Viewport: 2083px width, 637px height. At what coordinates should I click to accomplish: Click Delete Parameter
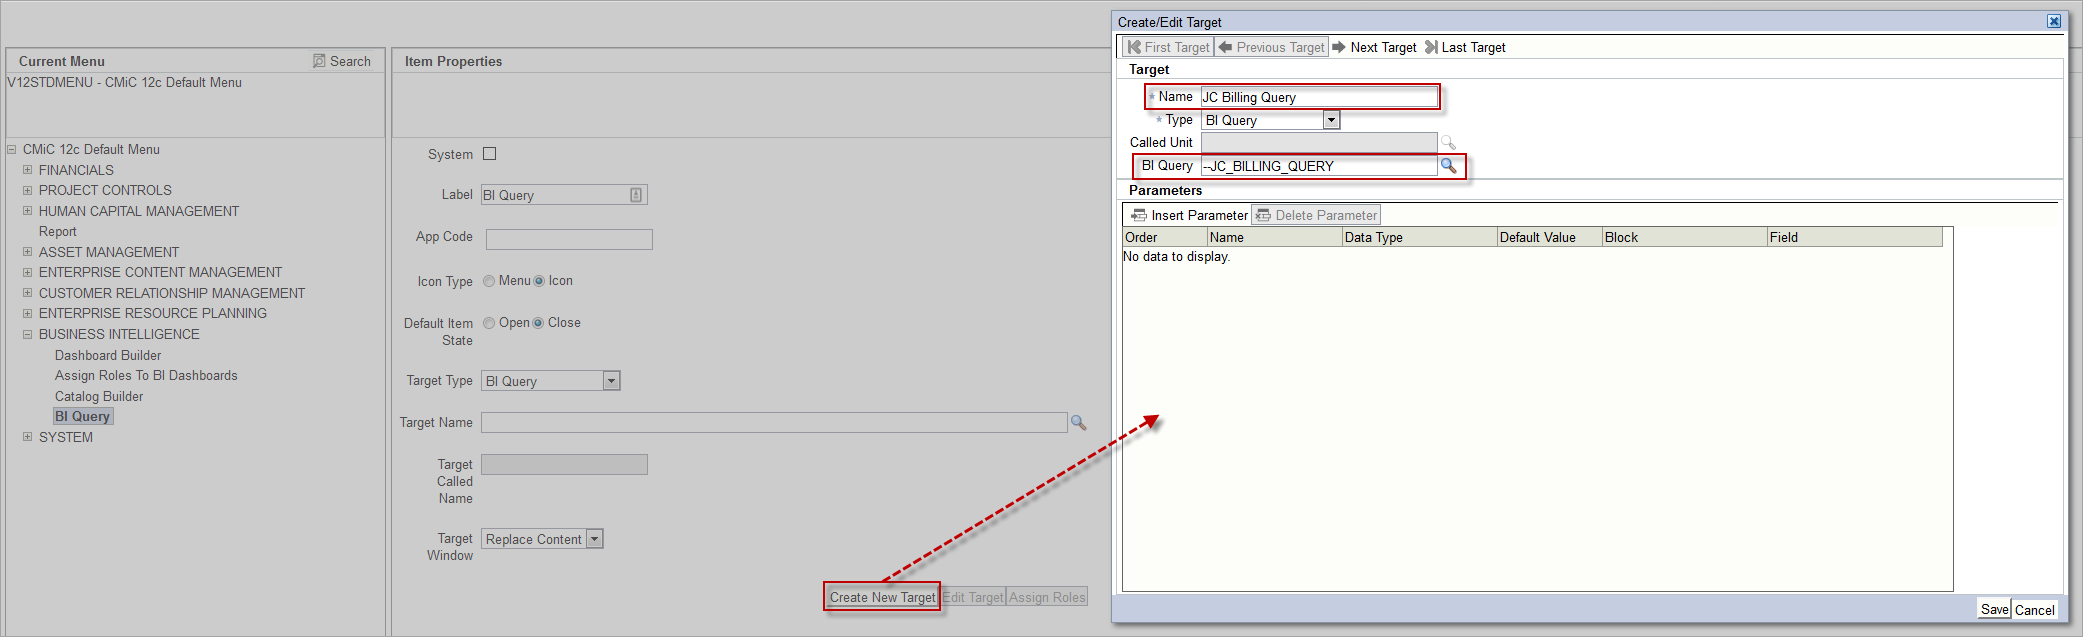[x=1316, y=215]
